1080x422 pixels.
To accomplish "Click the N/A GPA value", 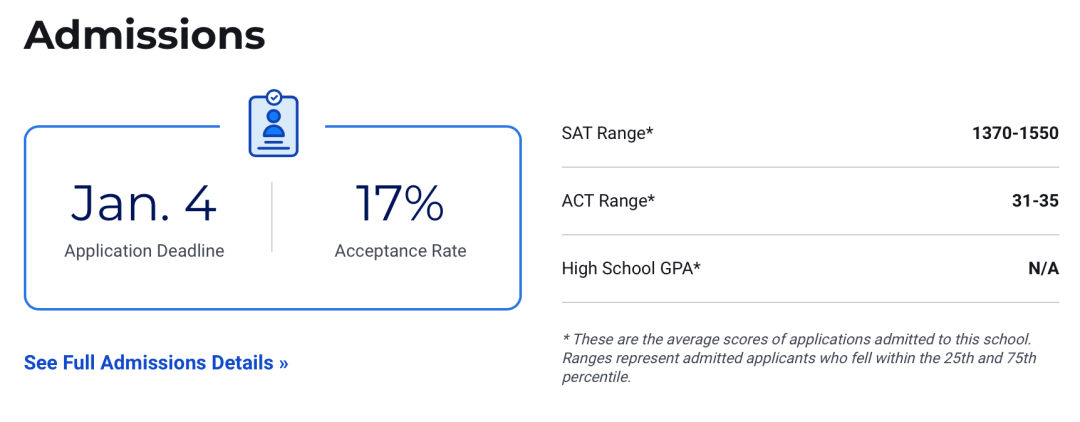I will pyautogui.click(x=1043, y=268).
